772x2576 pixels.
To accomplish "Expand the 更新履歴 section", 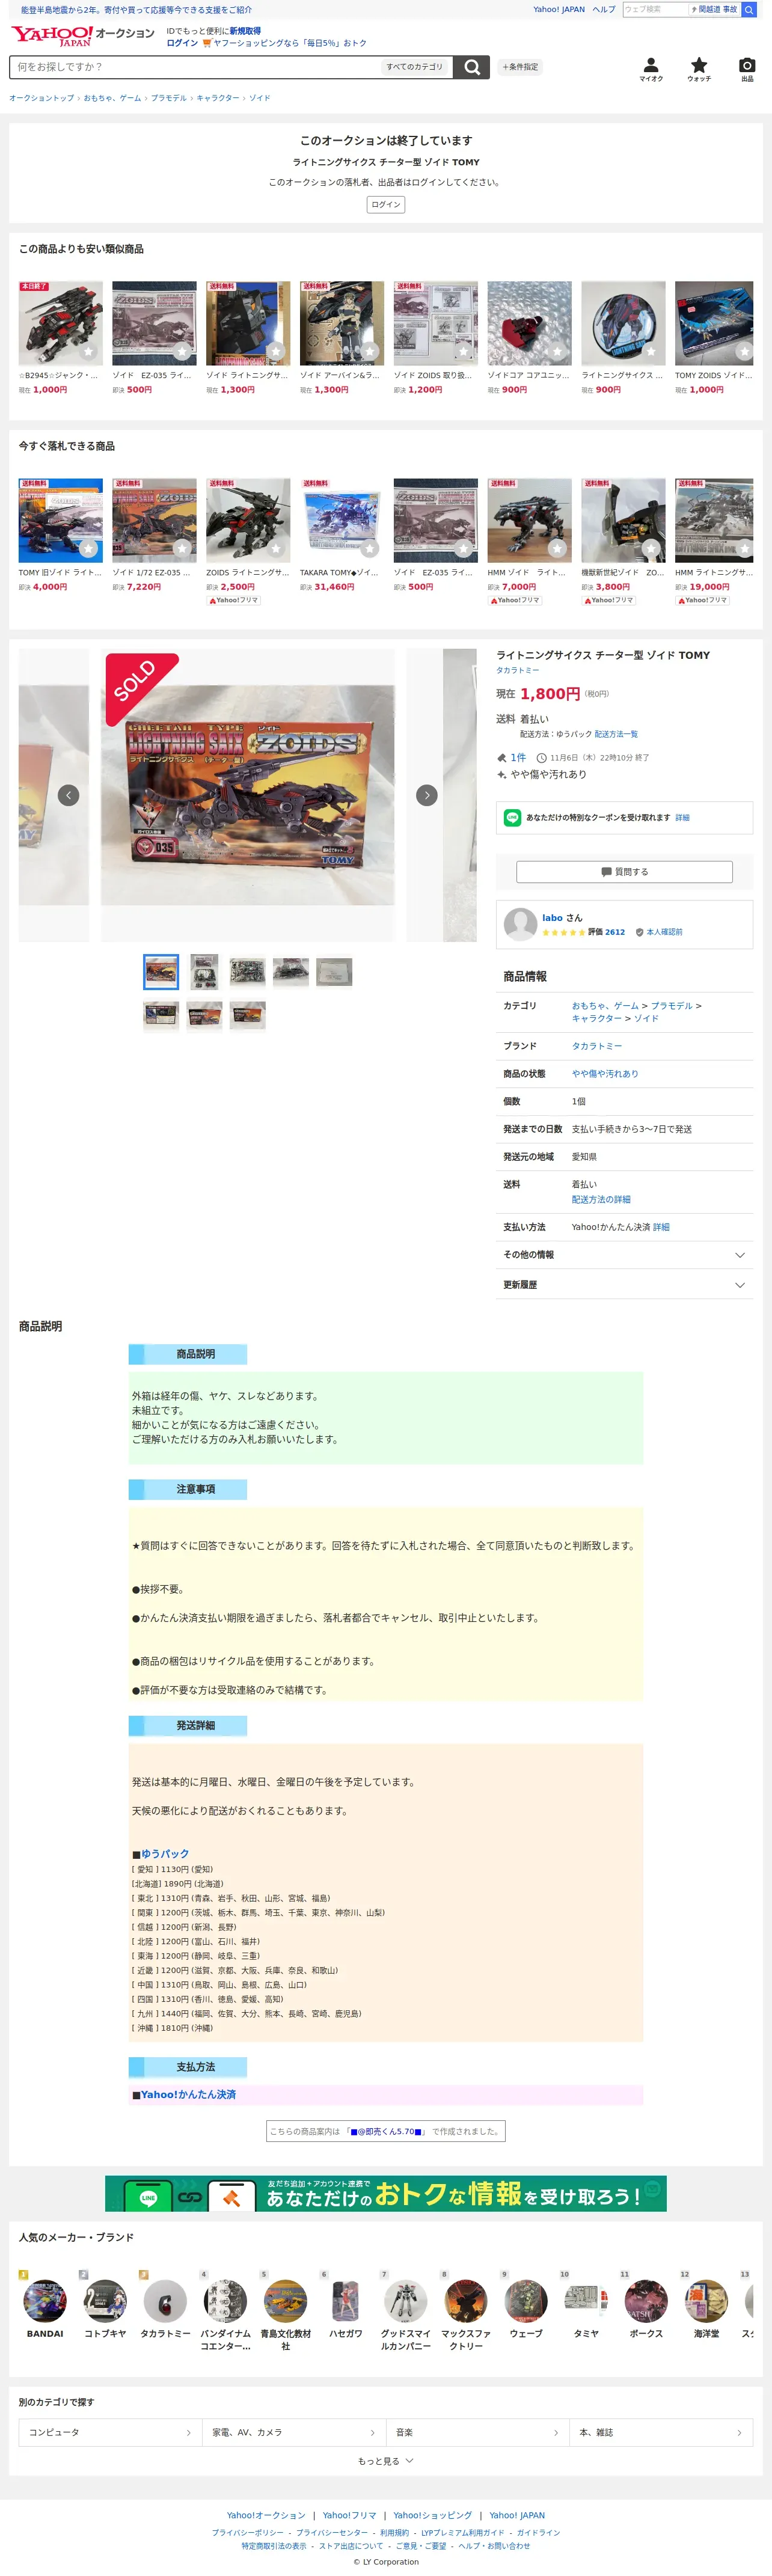I will click(x=624, y=1285).
